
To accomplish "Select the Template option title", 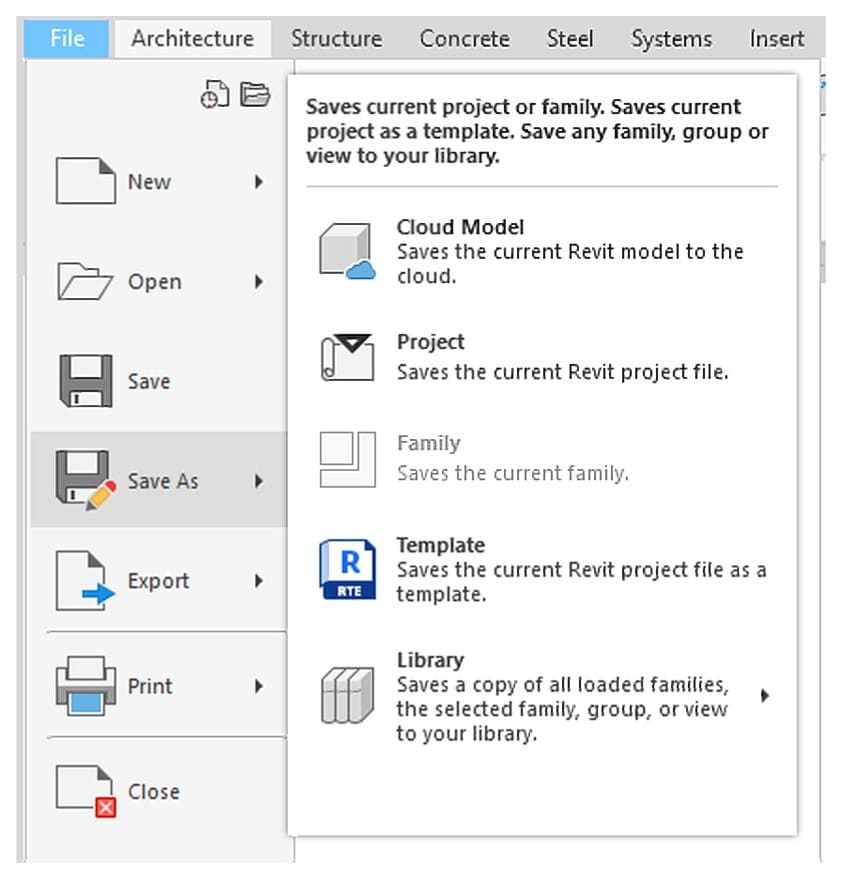I will pyautogui.click(x=441, y=545).
